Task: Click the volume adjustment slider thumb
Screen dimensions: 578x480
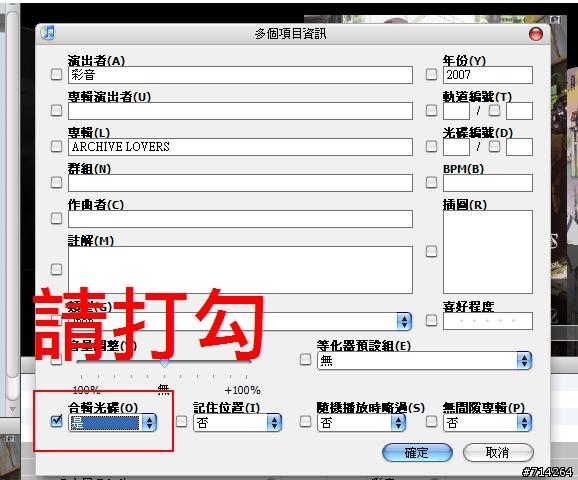Action: (x=164, y=363)
